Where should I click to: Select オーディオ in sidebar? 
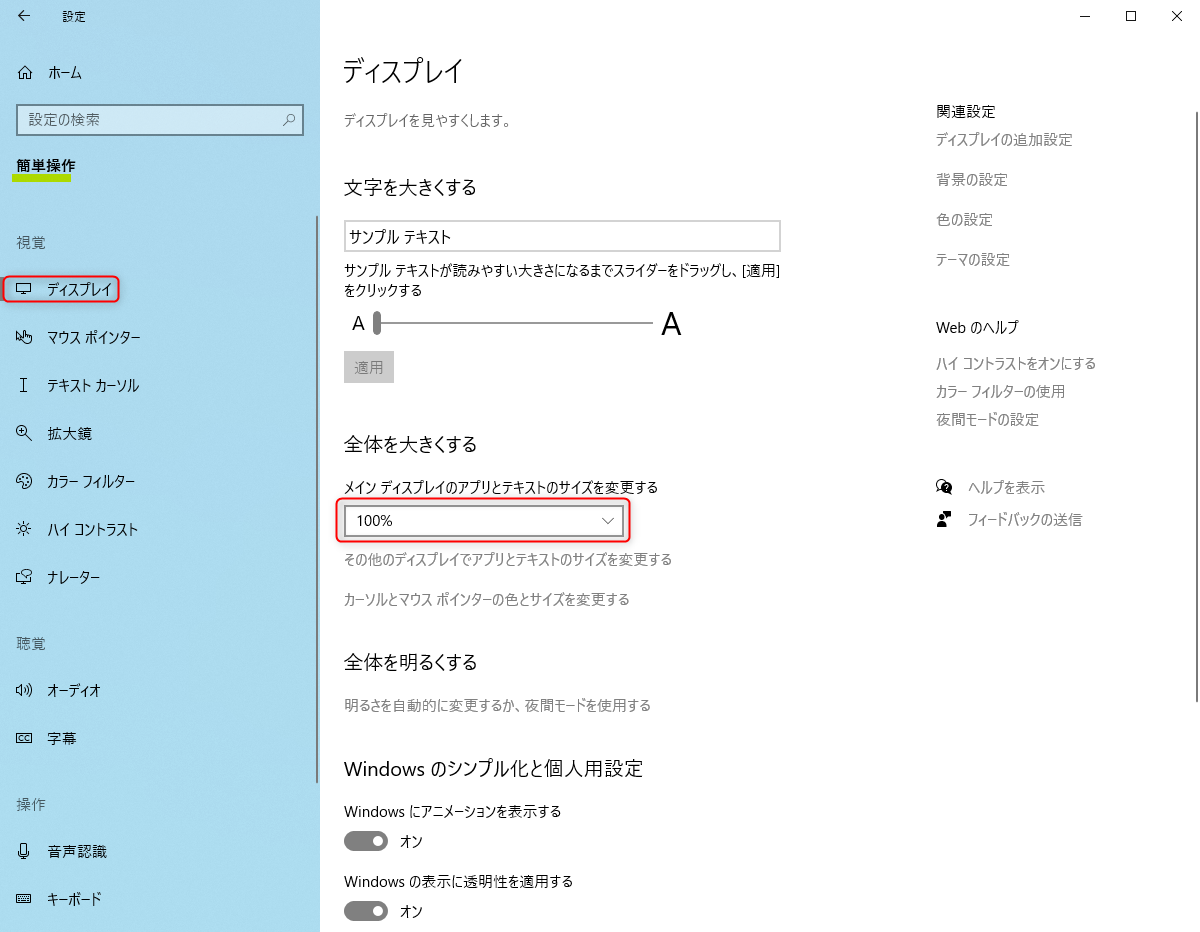click(74, 691)
